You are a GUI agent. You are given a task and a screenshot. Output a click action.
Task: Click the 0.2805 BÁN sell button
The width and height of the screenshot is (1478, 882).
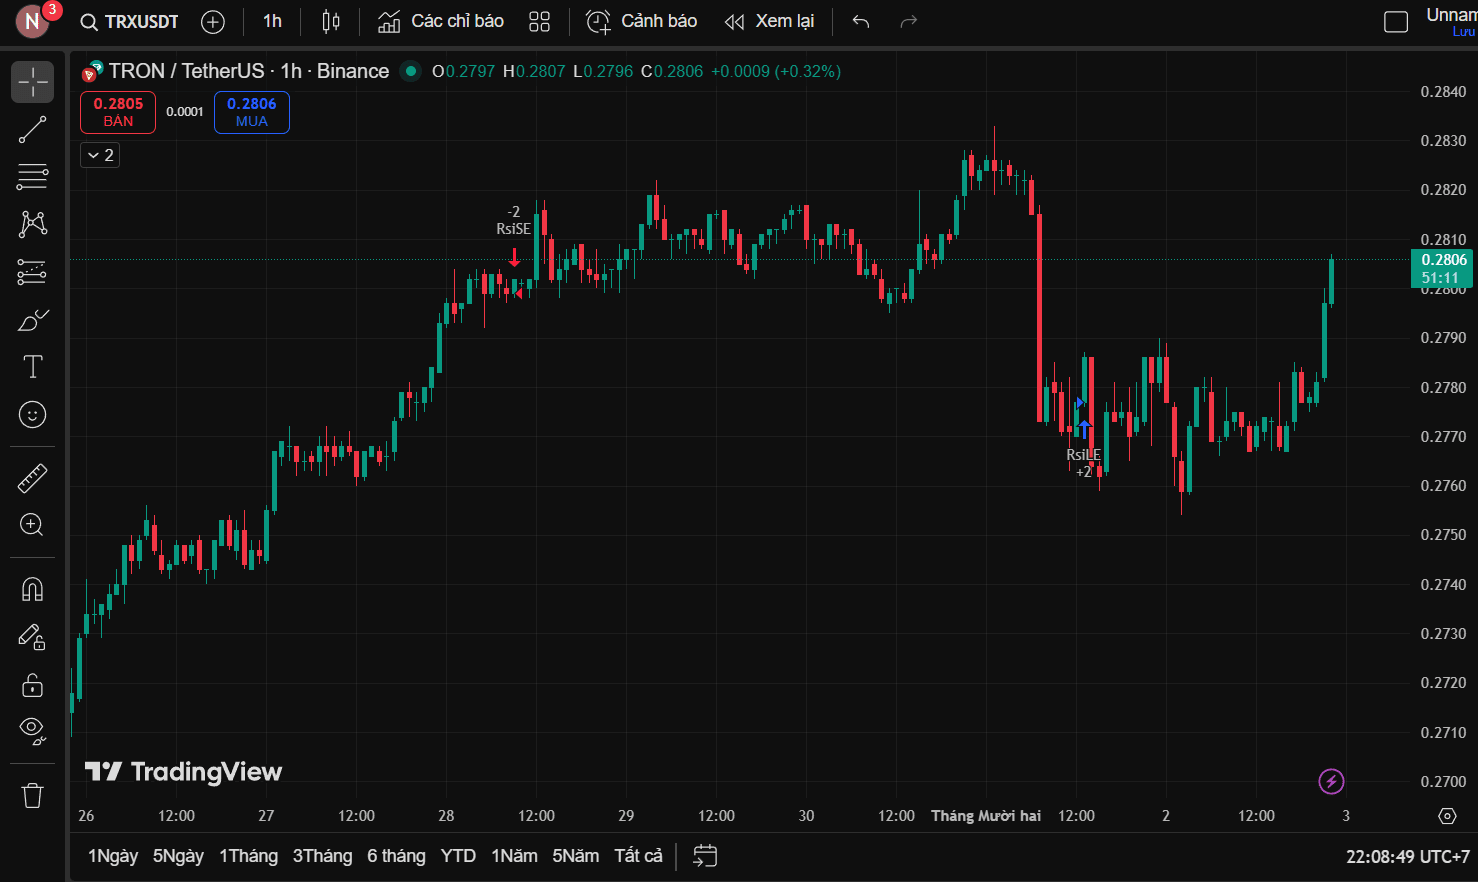click(118, 112)
